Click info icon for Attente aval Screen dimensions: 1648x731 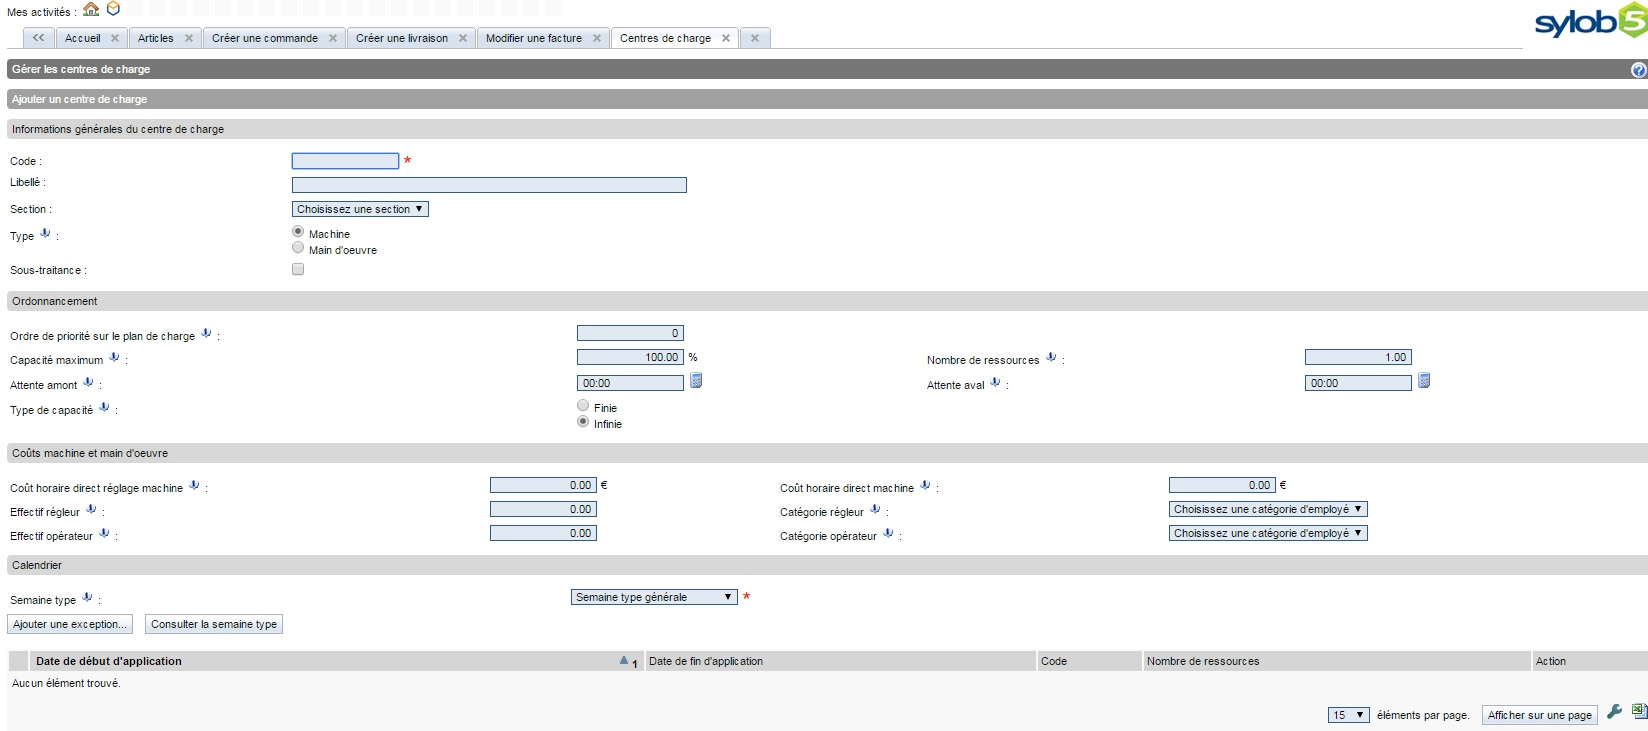tap(995, 383)
